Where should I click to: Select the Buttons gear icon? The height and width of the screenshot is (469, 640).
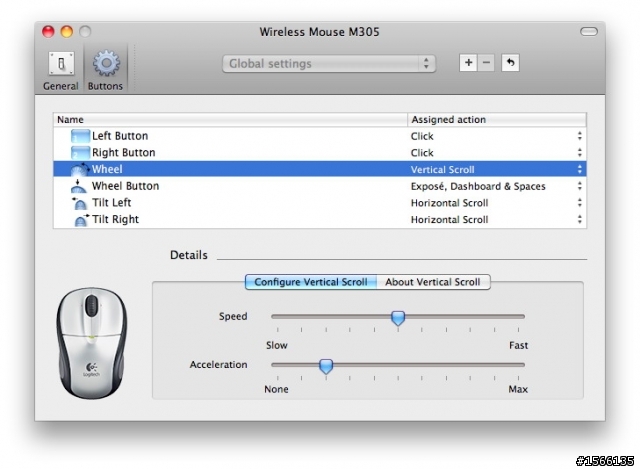coord(106,63)
